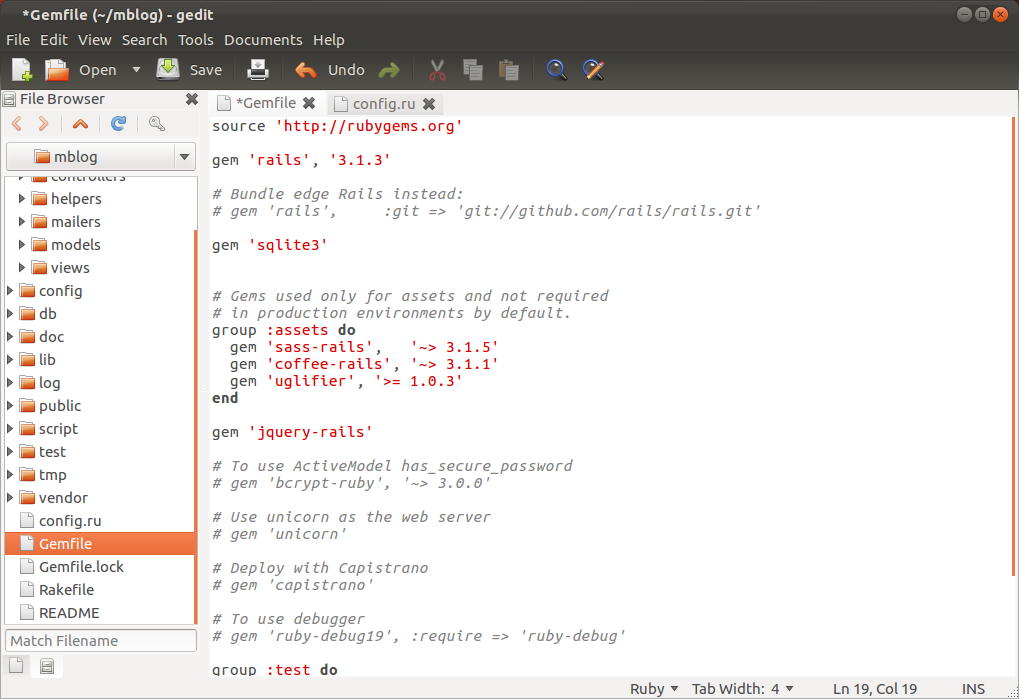1019x699 pixels.
Task: Click the Cut scissors icon
Action: pyautogui.click(x=437, y=70)
